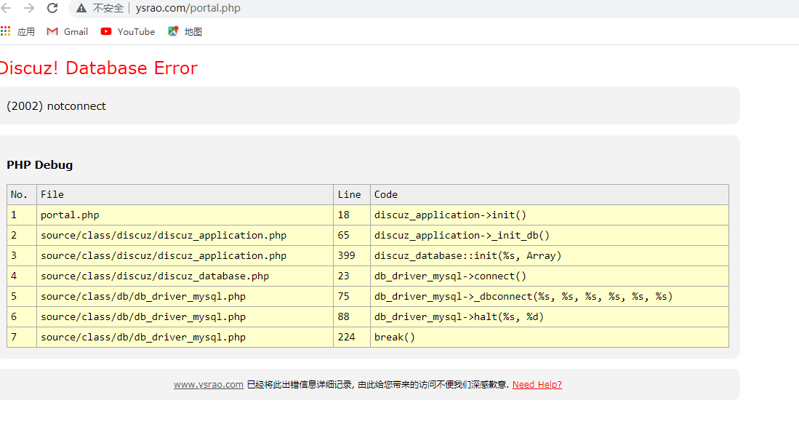
Task: Open the Apps grid bookmark icon
Action: pos(6,32)
